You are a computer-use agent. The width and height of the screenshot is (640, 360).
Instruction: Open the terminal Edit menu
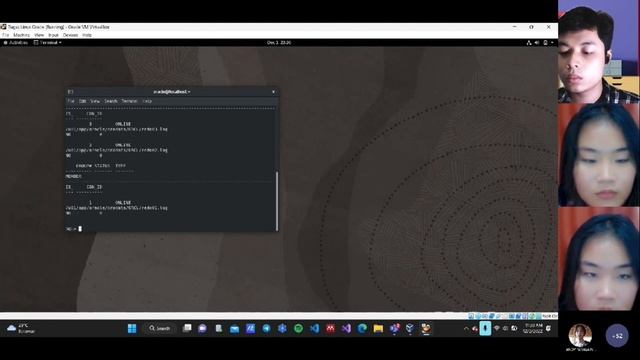(x=83, y=101)
